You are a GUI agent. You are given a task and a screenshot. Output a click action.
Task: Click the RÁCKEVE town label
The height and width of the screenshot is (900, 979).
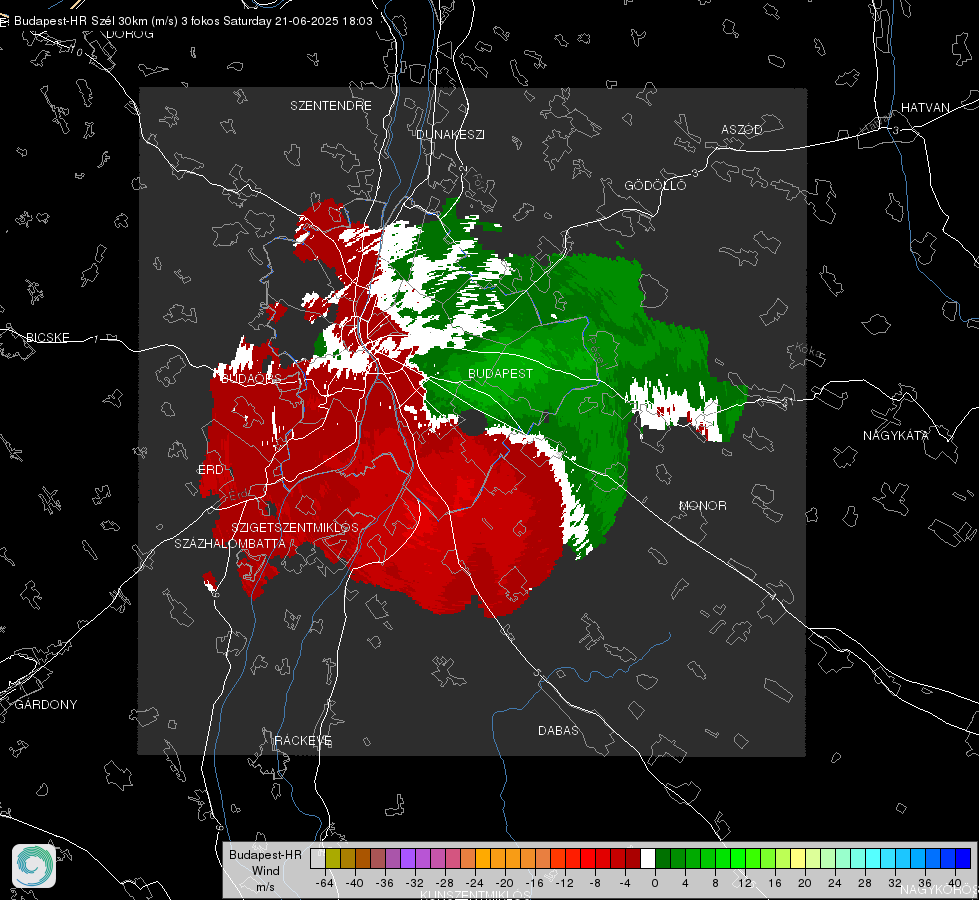[303, 740]
